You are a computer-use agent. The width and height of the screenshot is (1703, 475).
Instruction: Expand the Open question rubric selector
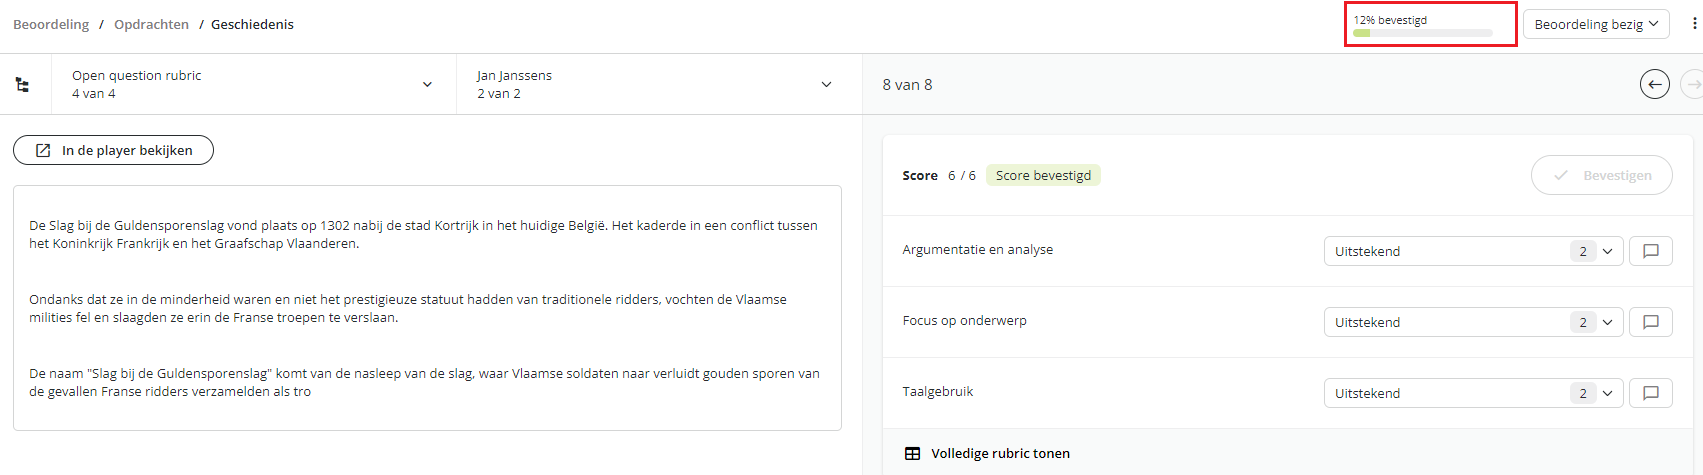coord(254,85)
